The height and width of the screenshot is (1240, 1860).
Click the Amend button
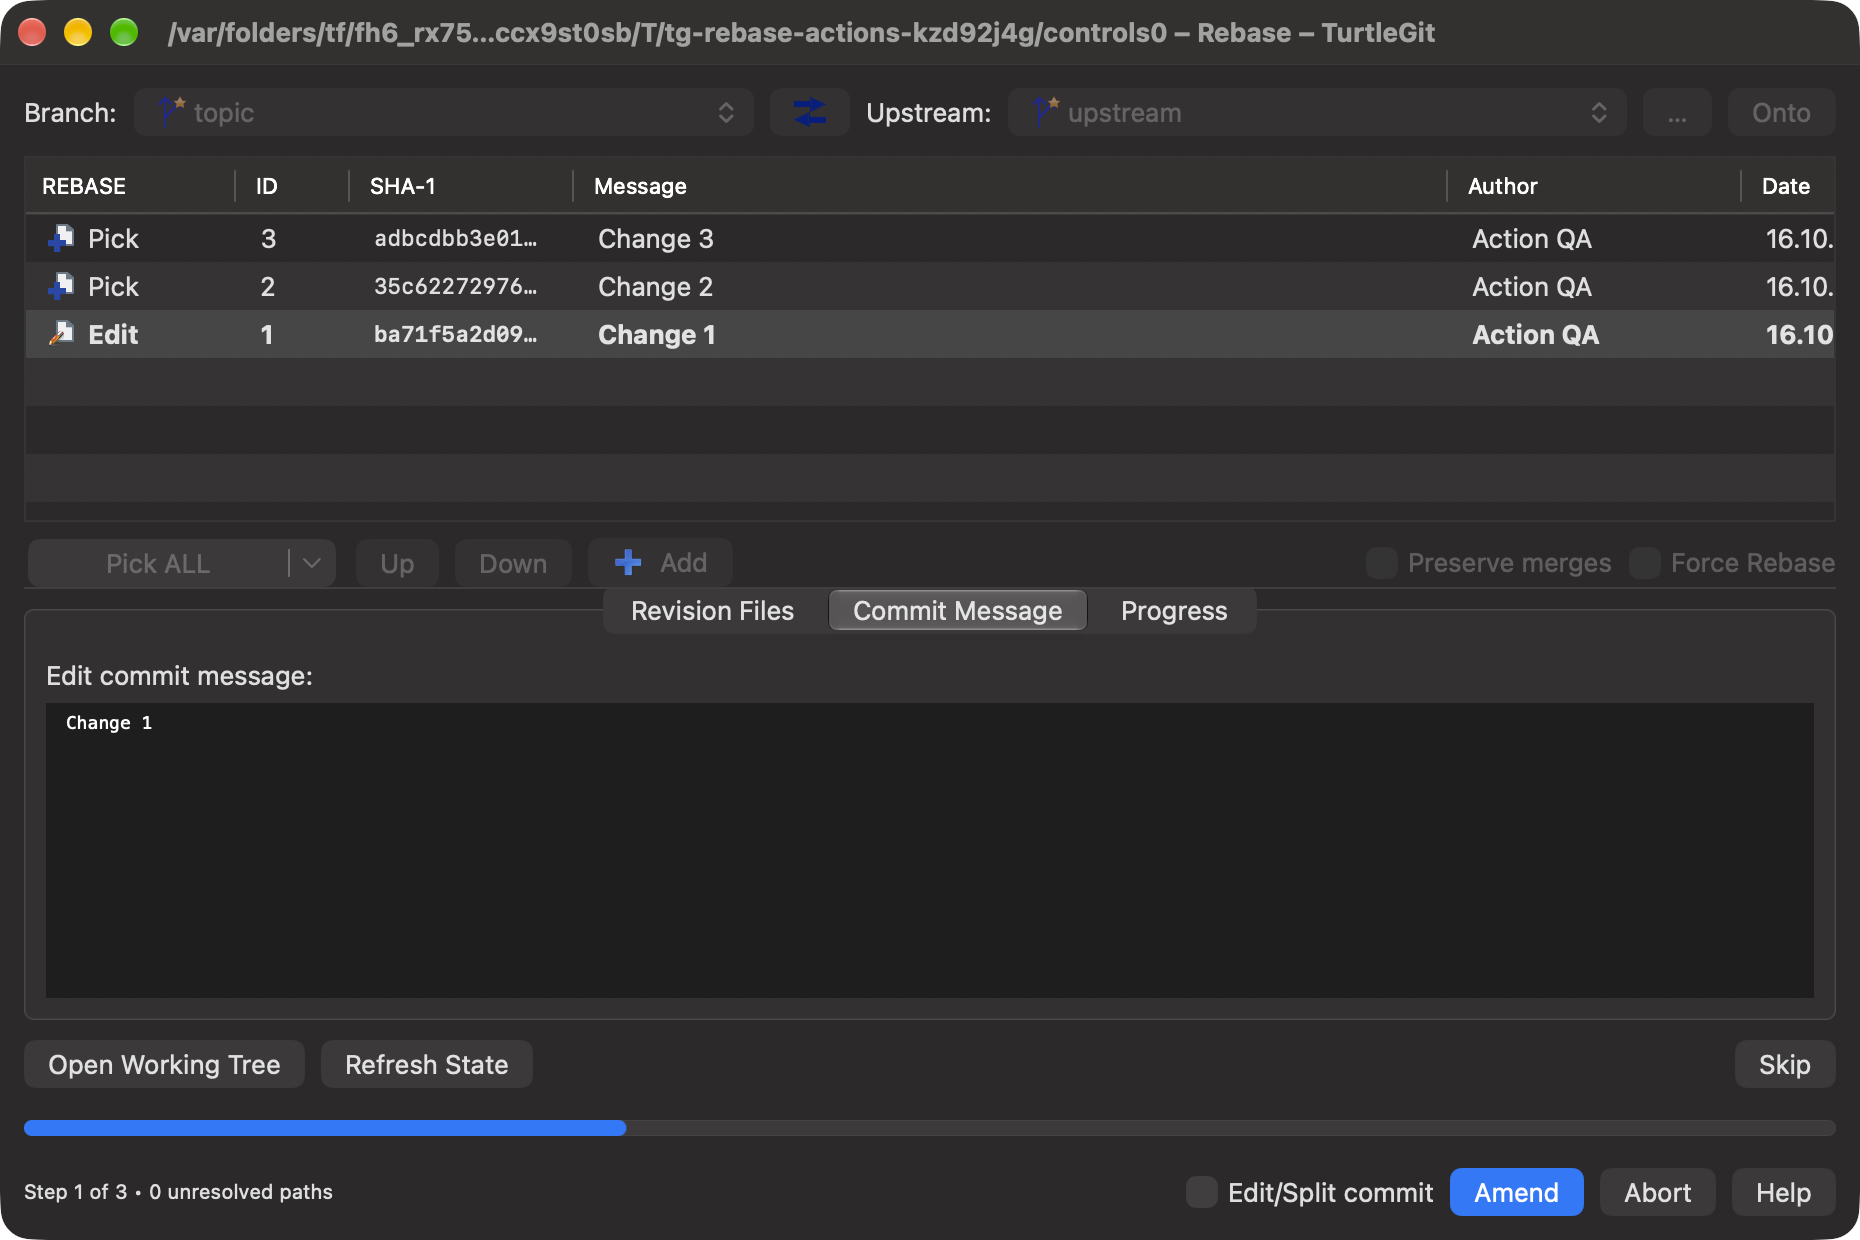coord(1516,1192)
